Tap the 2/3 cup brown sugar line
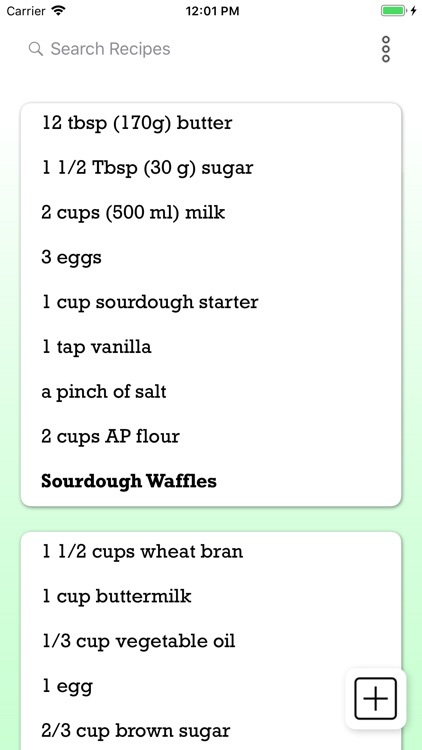 coord(136,731)
